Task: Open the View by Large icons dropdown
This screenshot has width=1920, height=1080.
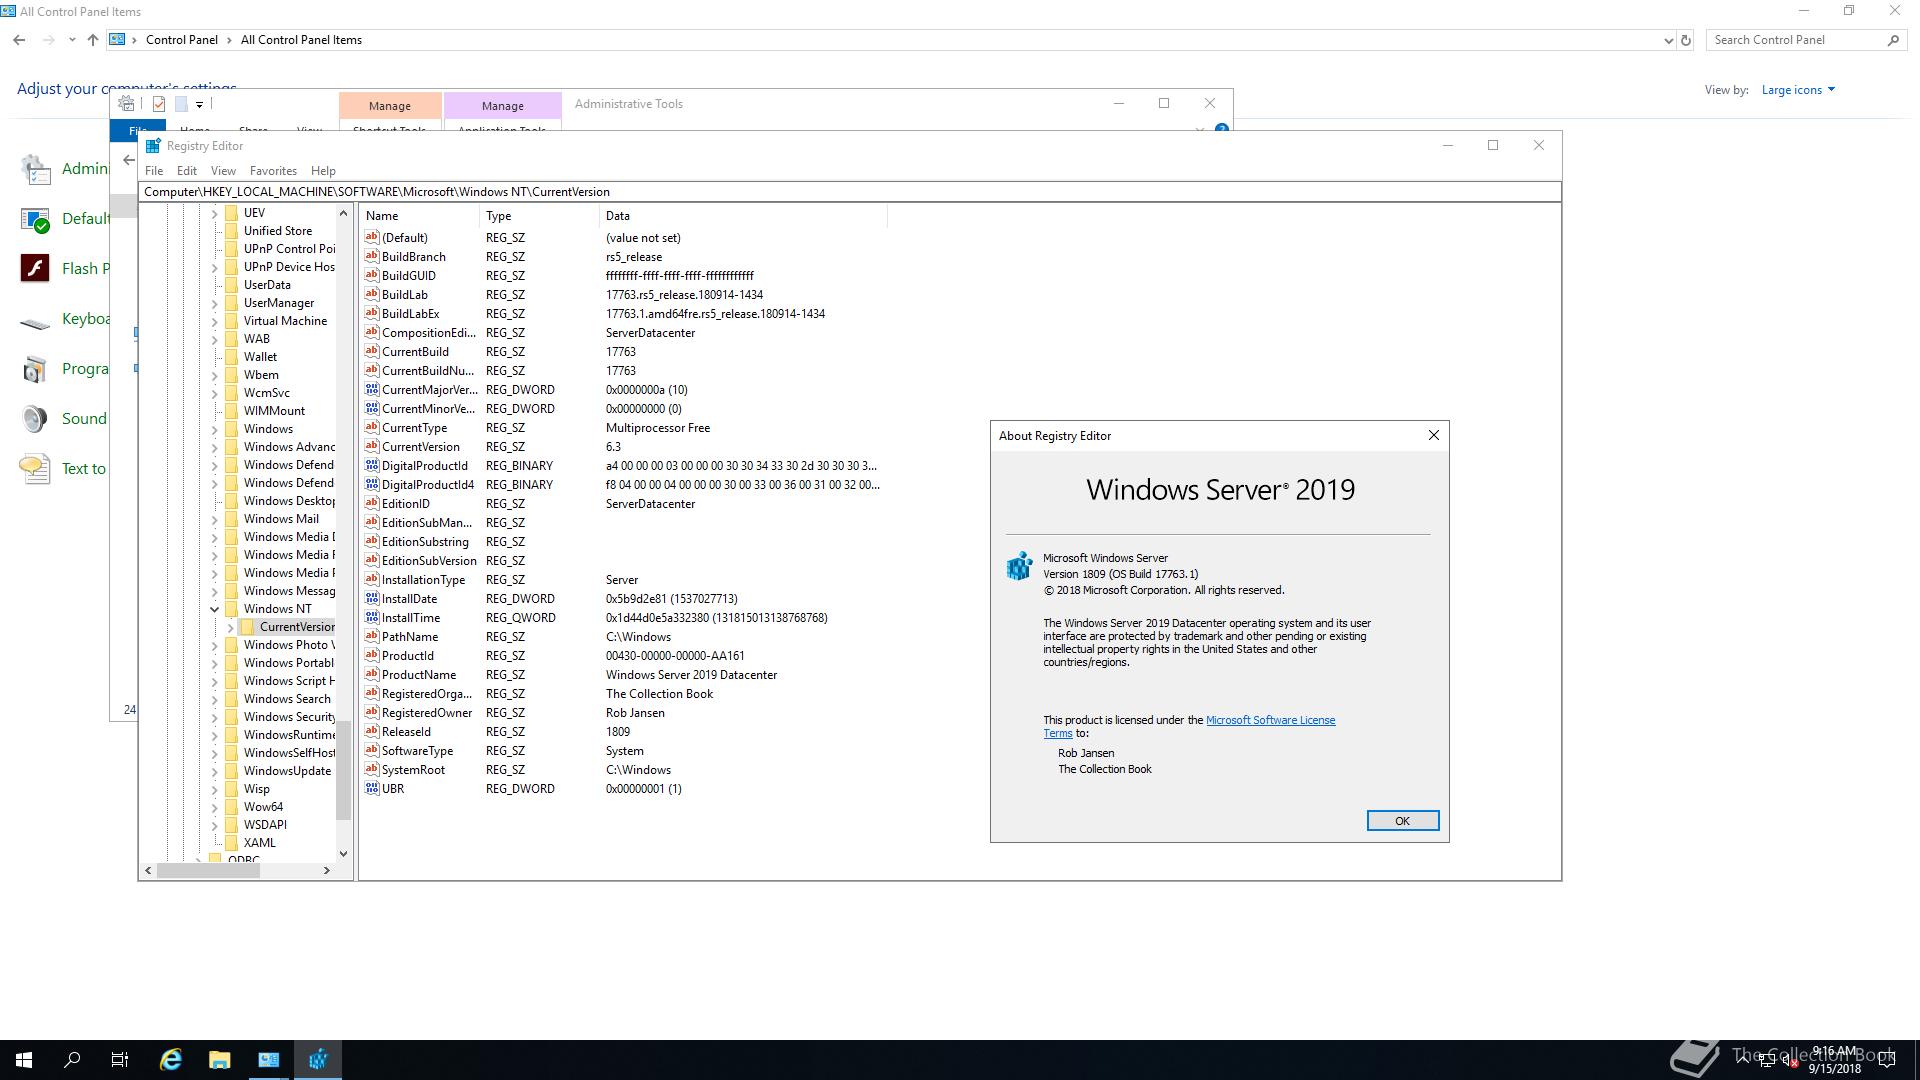Action: 1798,90
